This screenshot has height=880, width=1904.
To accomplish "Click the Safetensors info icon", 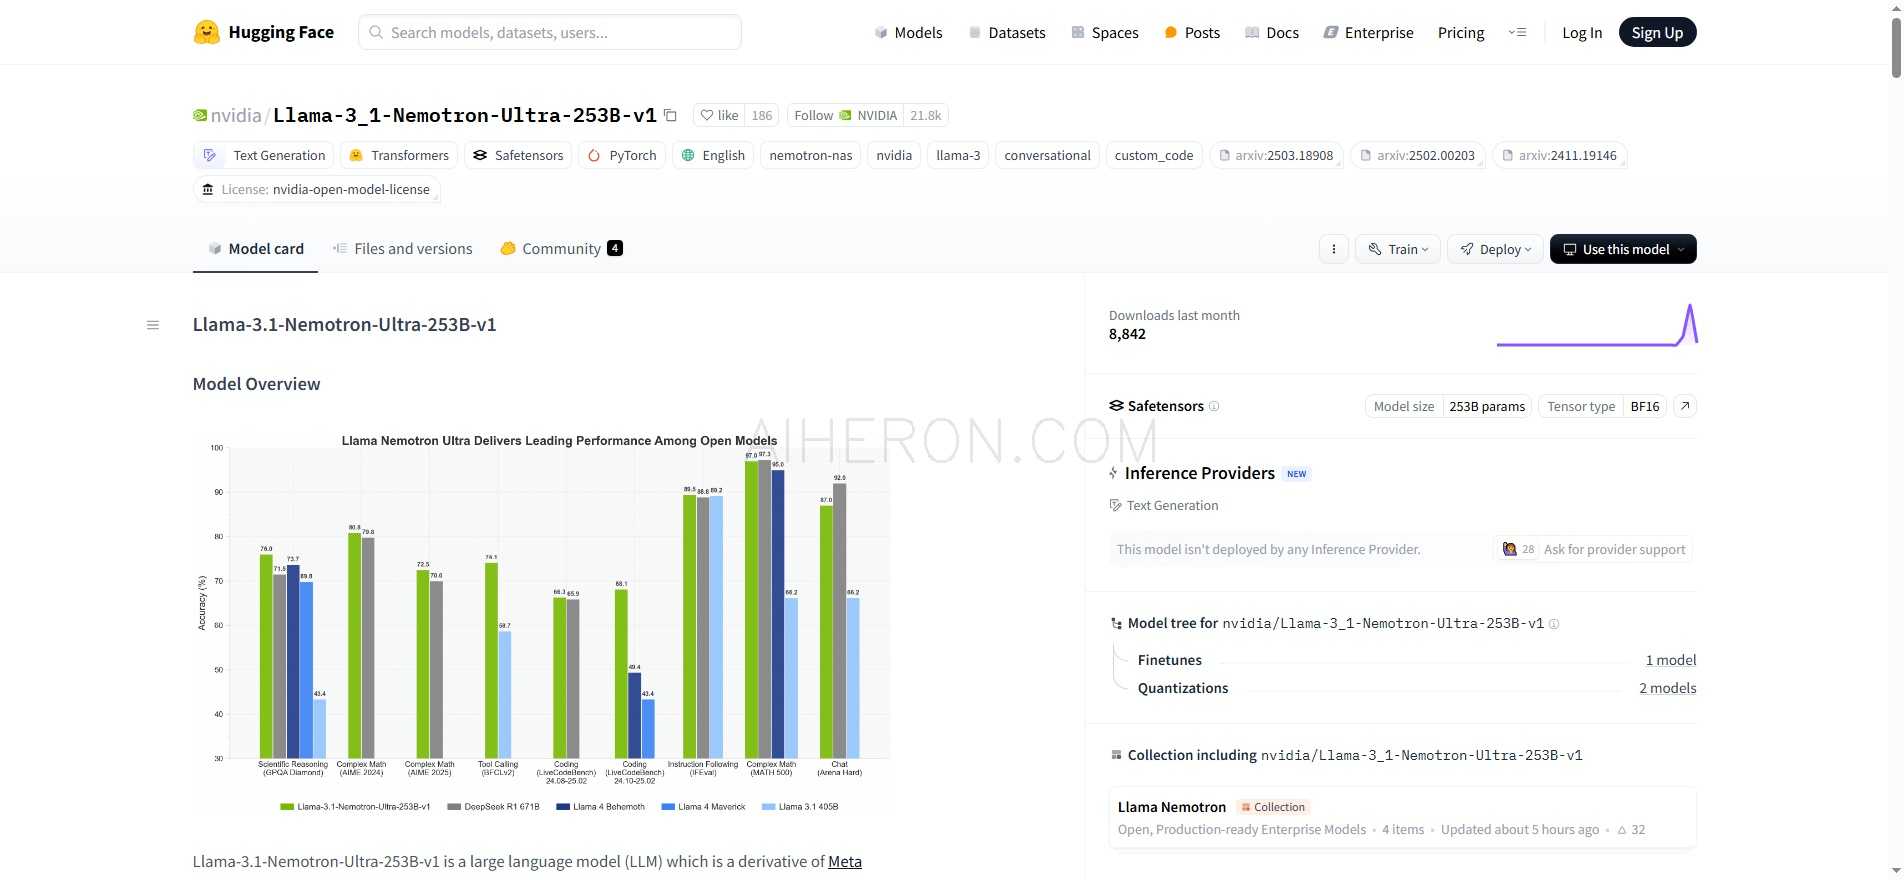I will (1214, 406).
